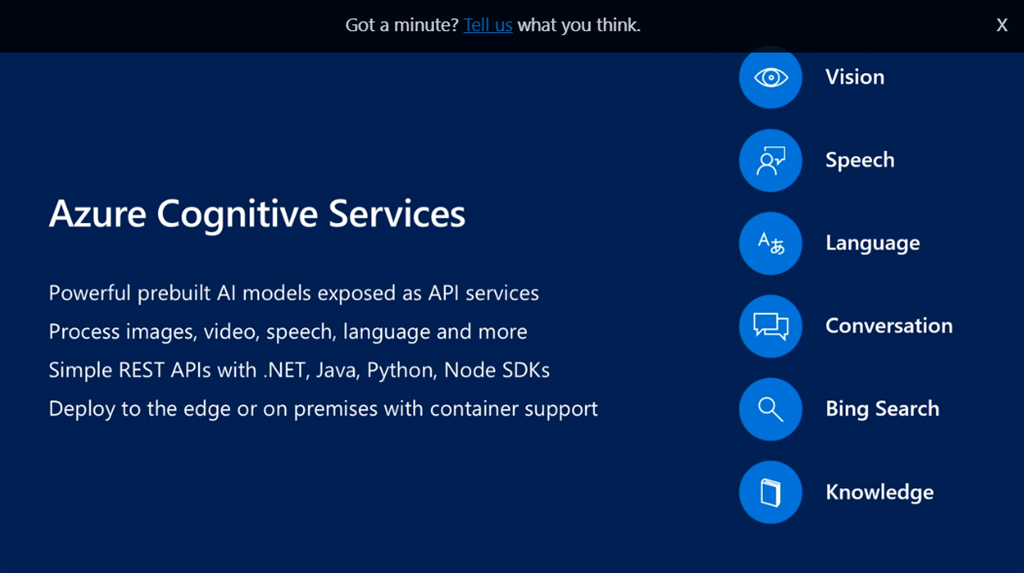This screenshot has width=1024, height=573.
Task: Select the Speech person icon
Action: coord(770,160)
